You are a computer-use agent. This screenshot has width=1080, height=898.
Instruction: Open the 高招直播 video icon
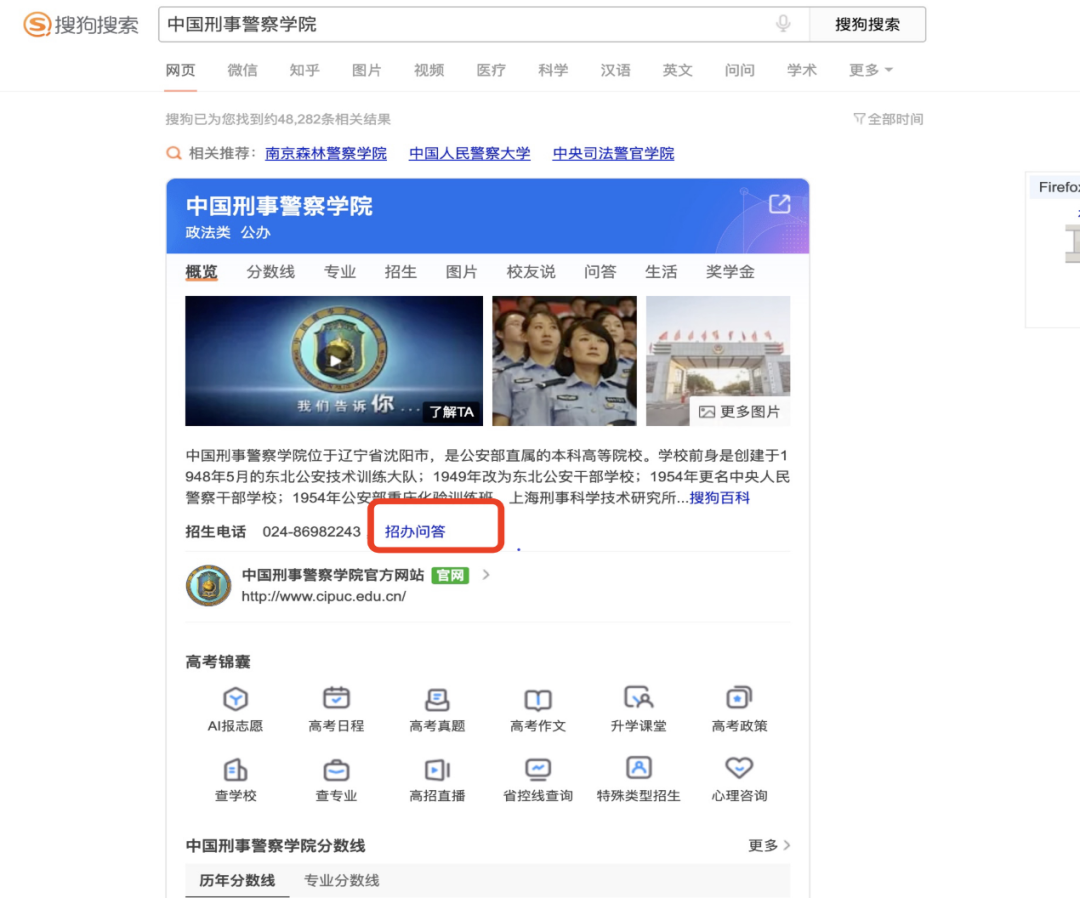[437, 769]
